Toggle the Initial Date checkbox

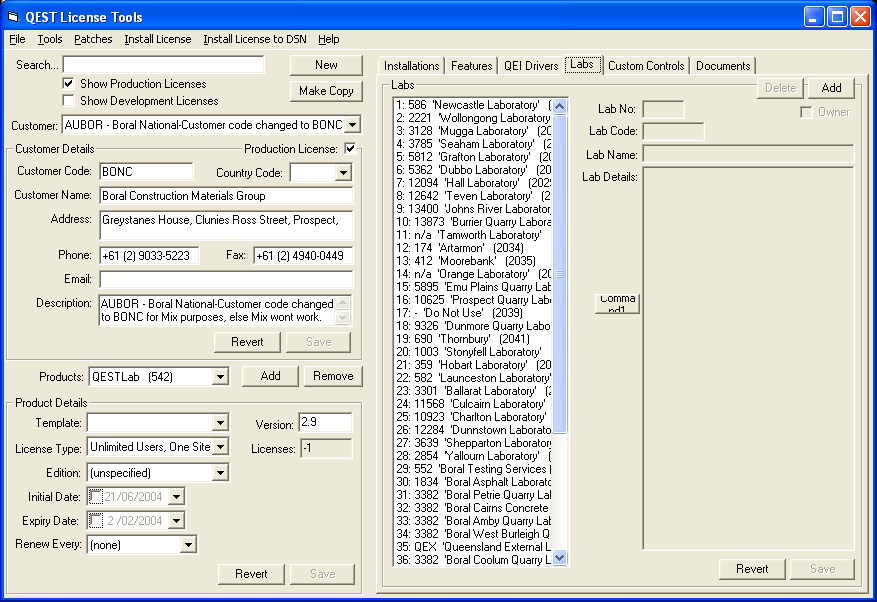(96, 496)
